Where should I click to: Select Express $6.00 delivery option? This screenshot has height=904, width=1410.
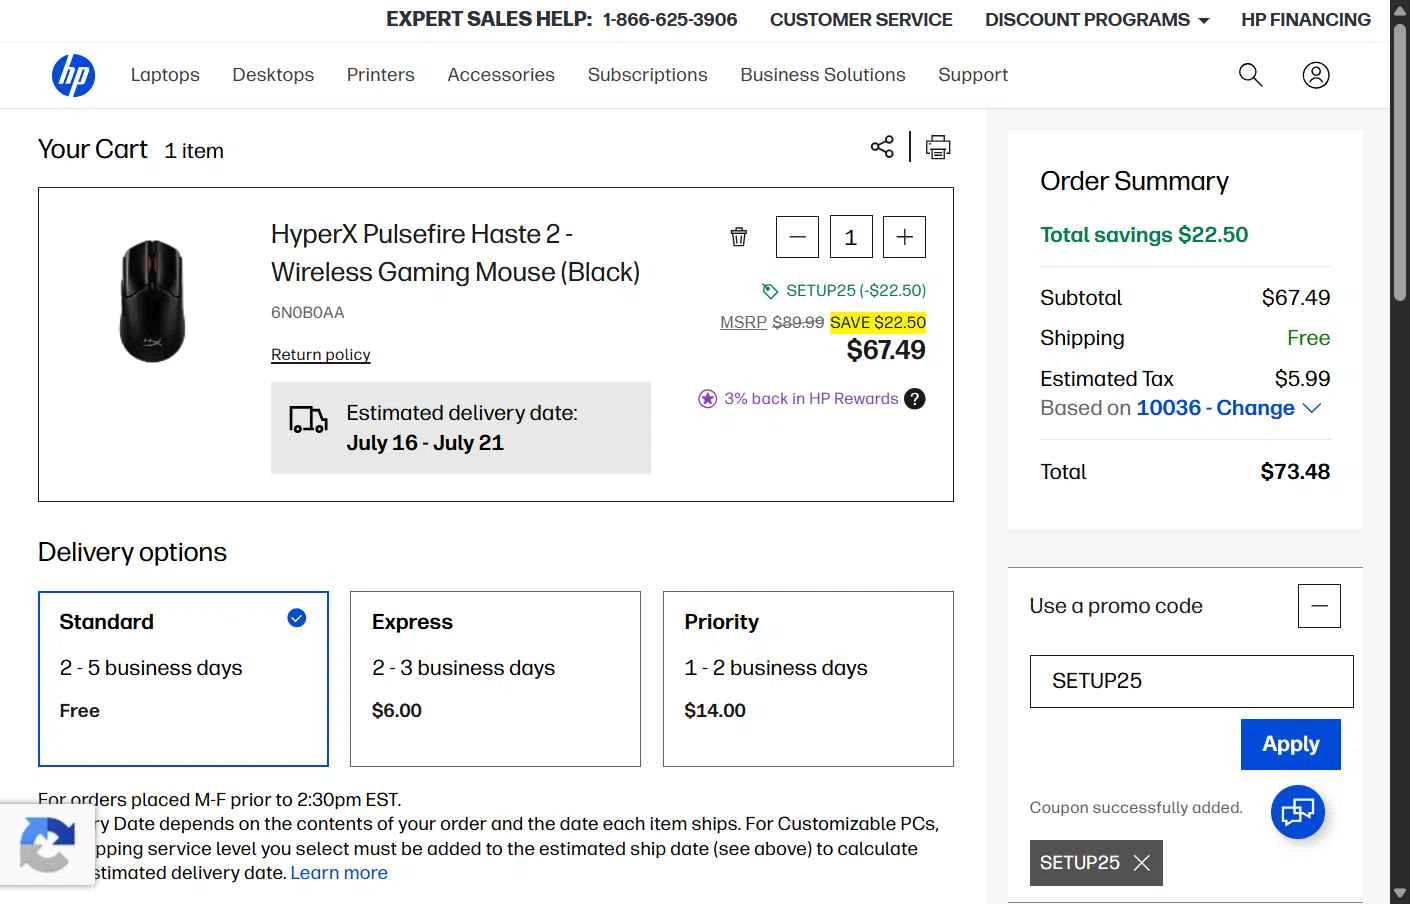click(496, 679)
